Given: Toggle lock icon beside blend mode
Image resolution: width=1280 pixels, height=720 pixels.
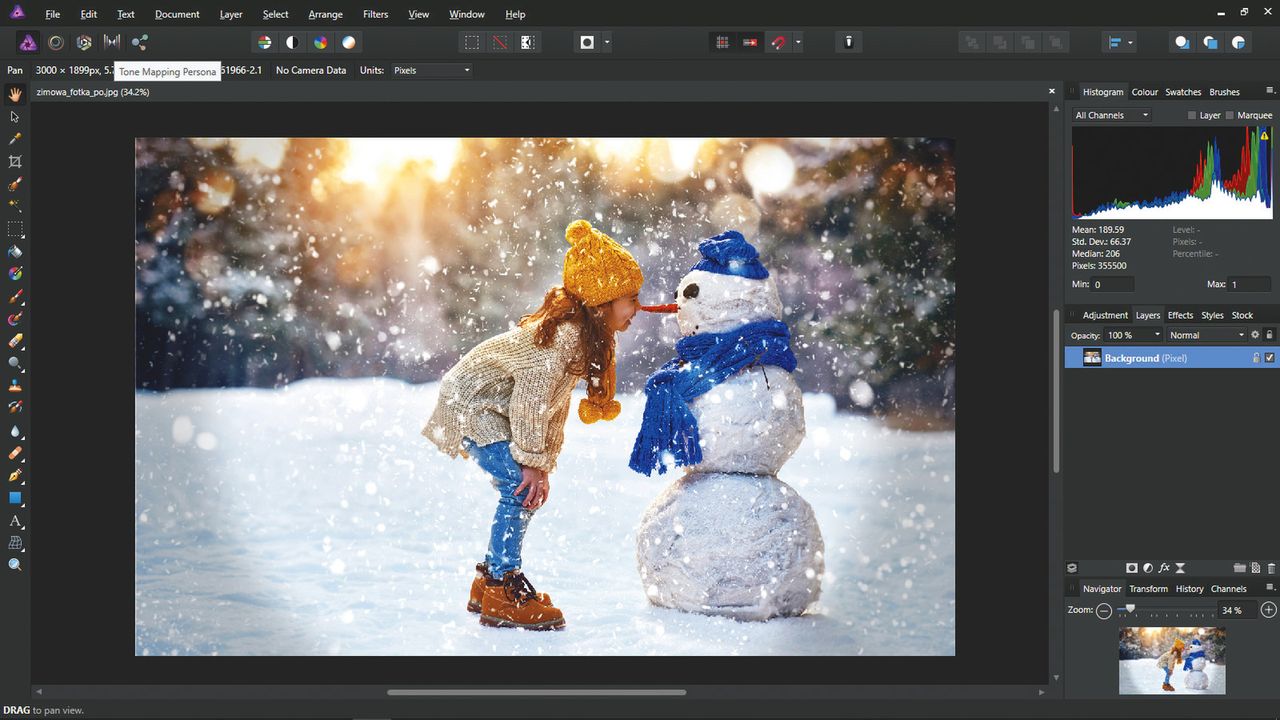Looking at the screenshot, I should coord(1270,335).
